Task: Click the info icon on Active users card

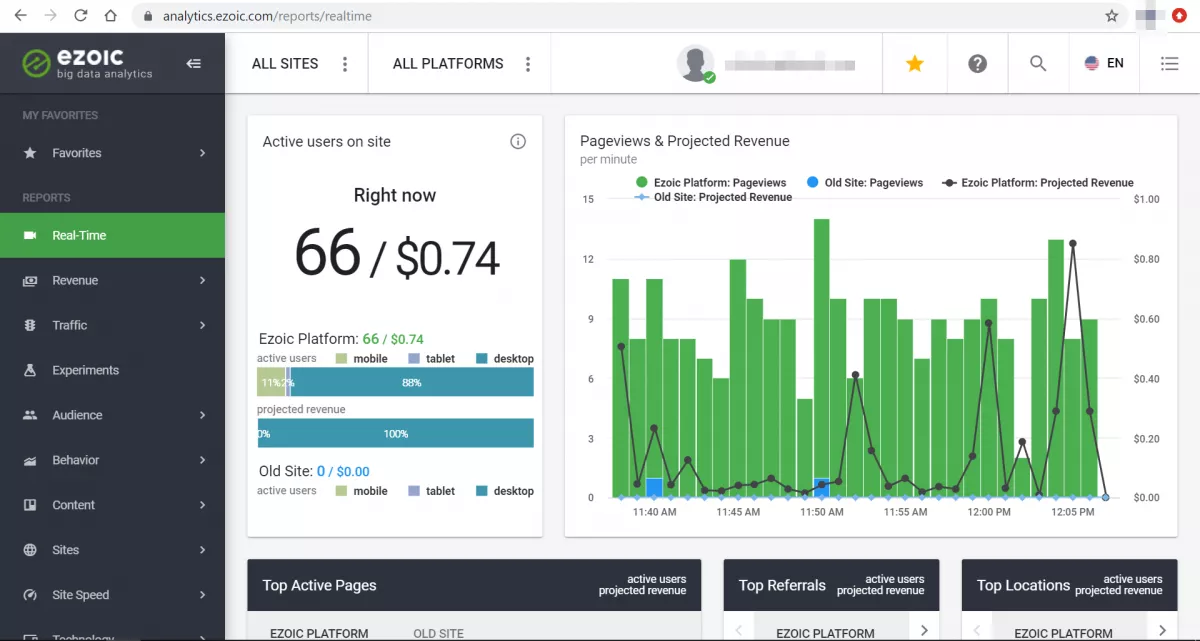Action: 518,141
